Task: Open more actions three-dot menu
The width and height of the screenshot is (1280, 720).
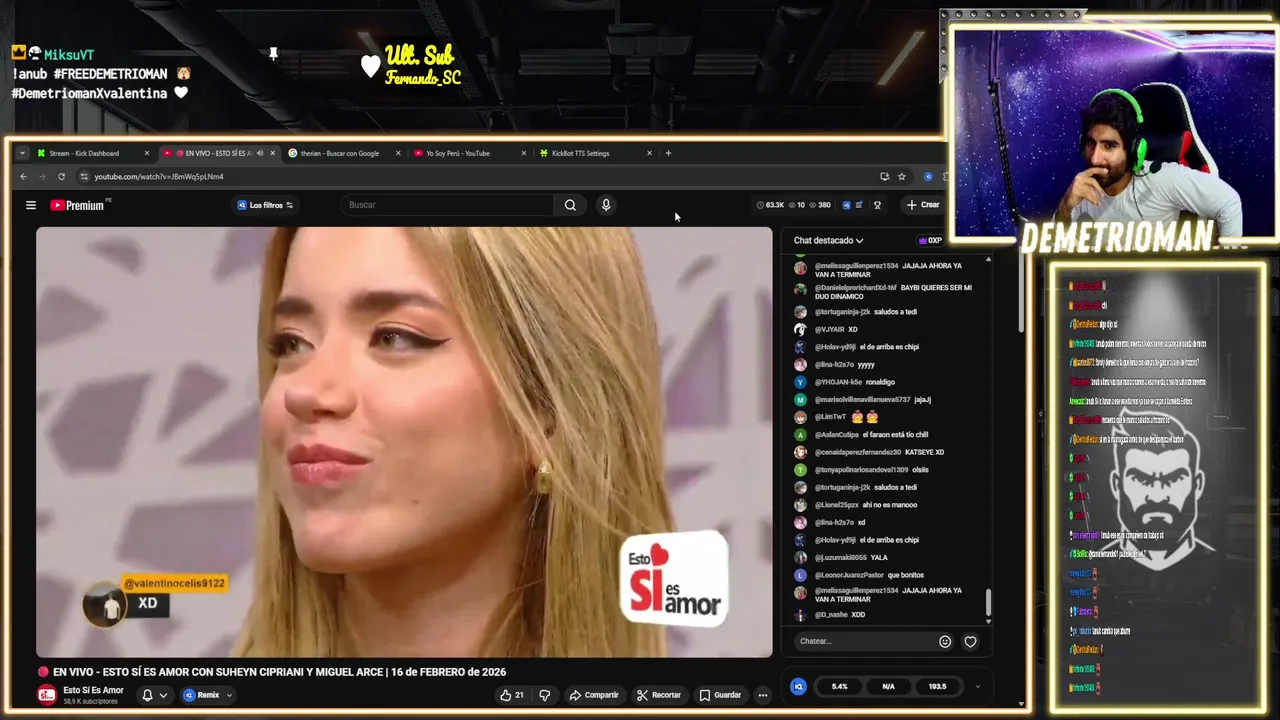Action: click(763, 695)
